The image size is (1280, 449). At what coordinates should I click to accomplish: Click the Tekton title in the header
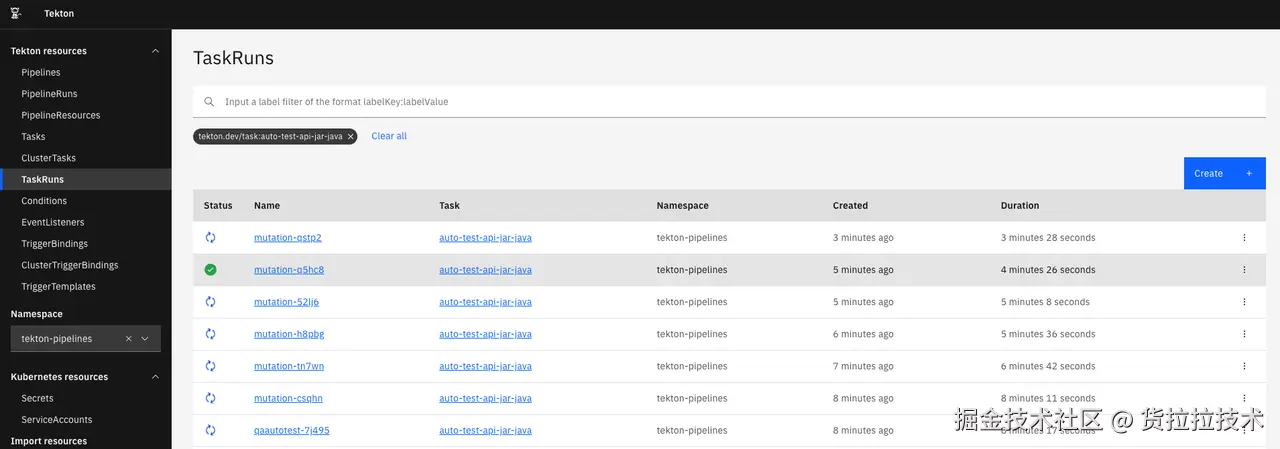[x=59, y=14]
